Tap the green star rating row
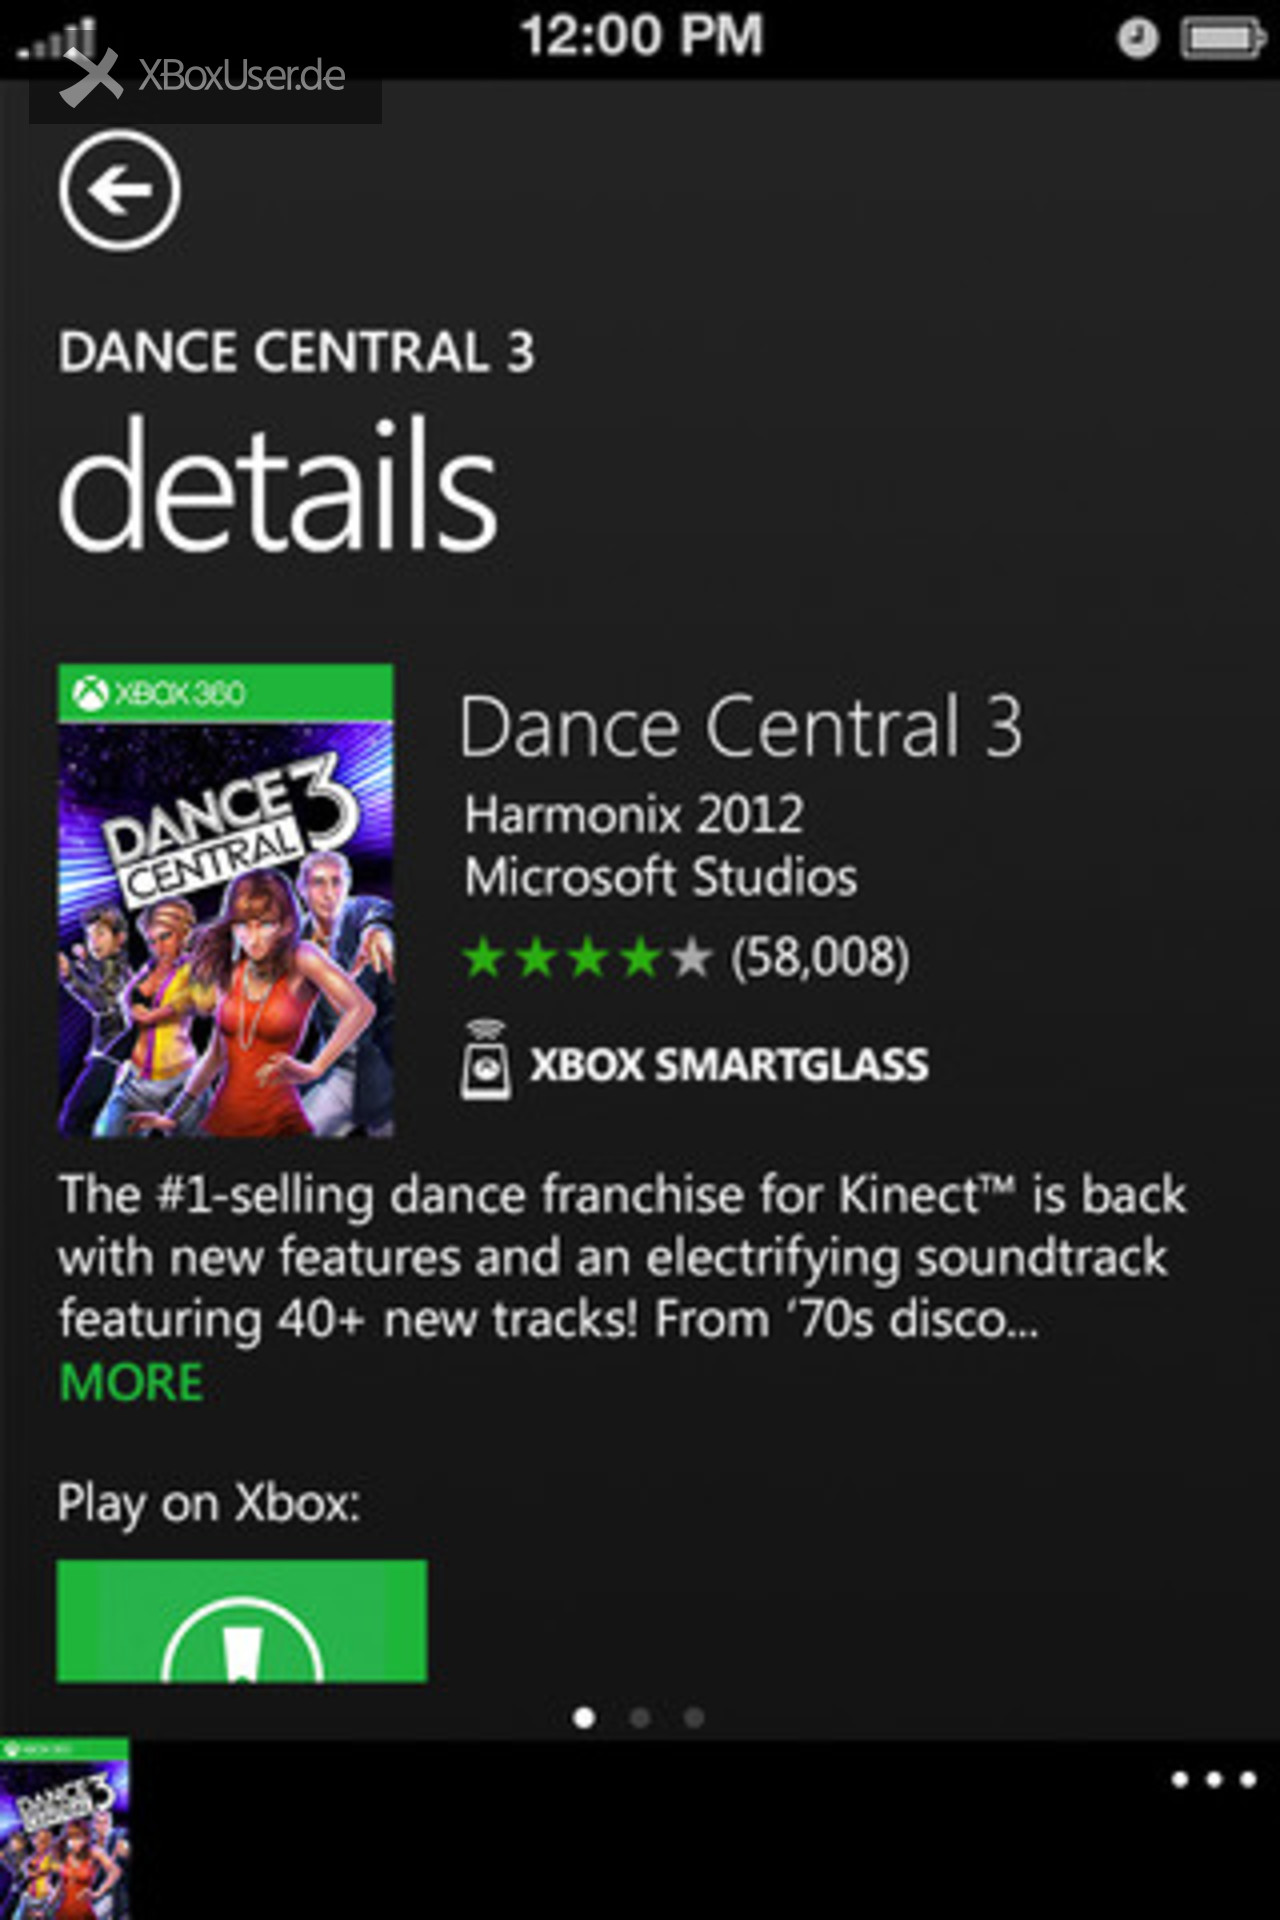 click(x=587, y=957)
